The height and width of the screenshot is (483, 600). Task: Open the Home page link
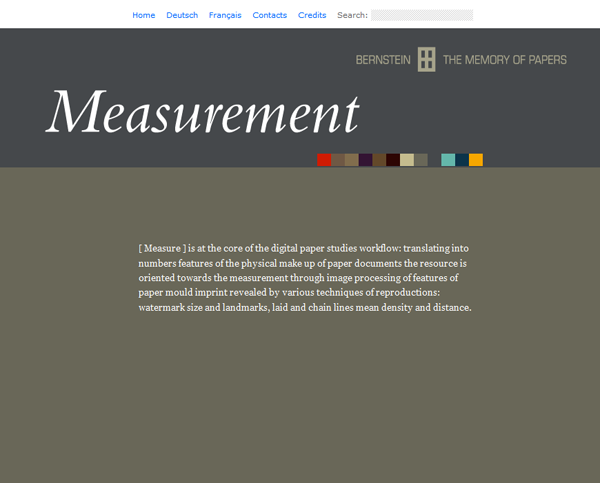[x=144, y=15]
